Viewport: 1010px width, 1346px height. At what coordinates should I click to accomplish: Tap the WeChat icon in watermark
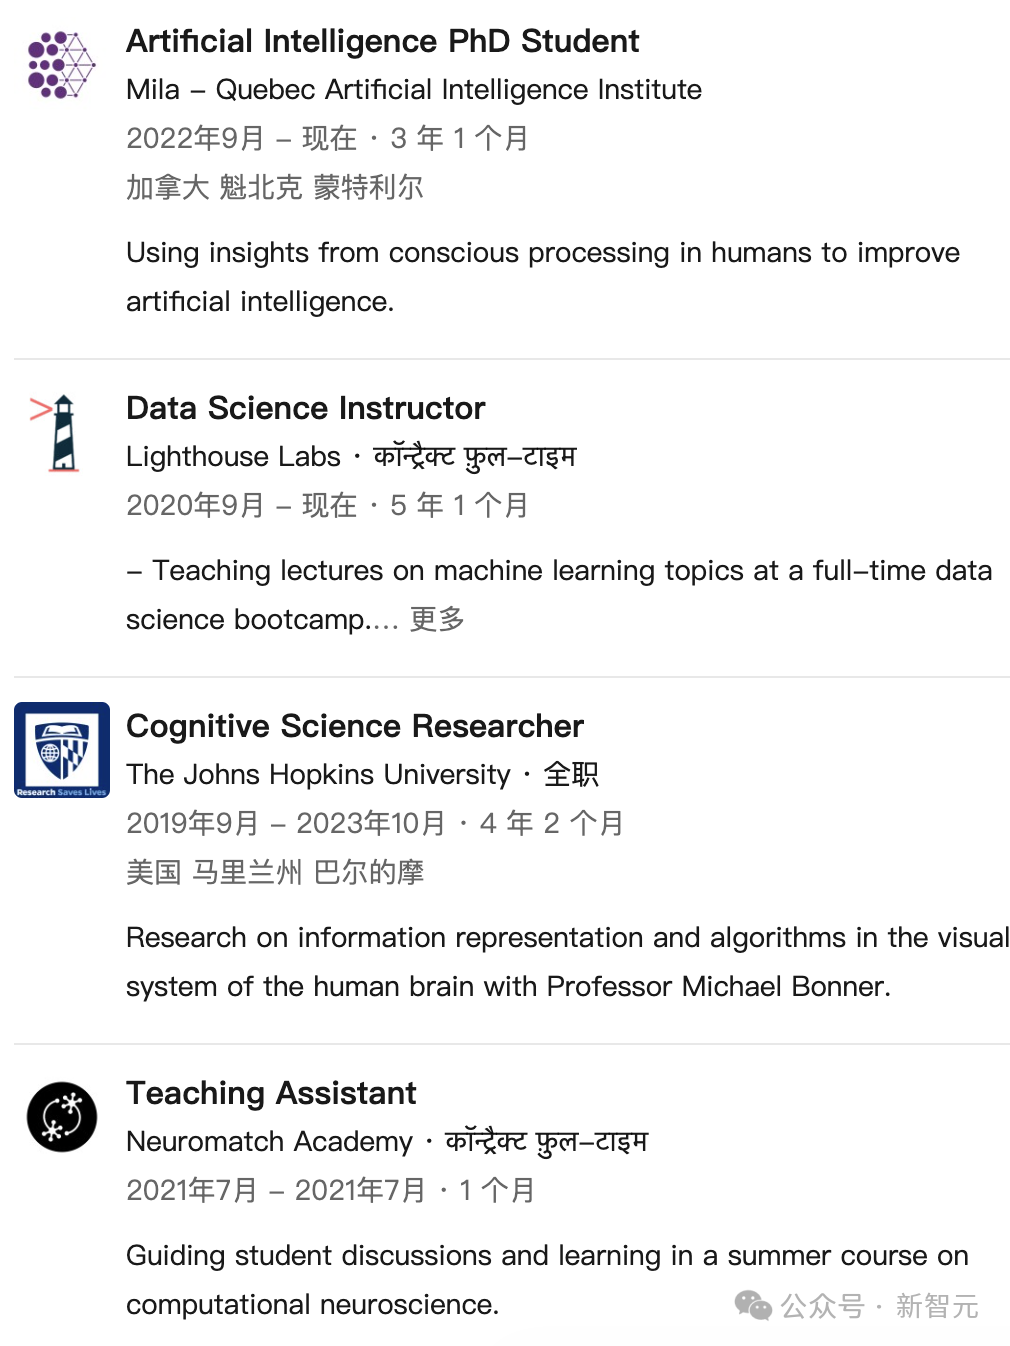[x=753, y=1306]
